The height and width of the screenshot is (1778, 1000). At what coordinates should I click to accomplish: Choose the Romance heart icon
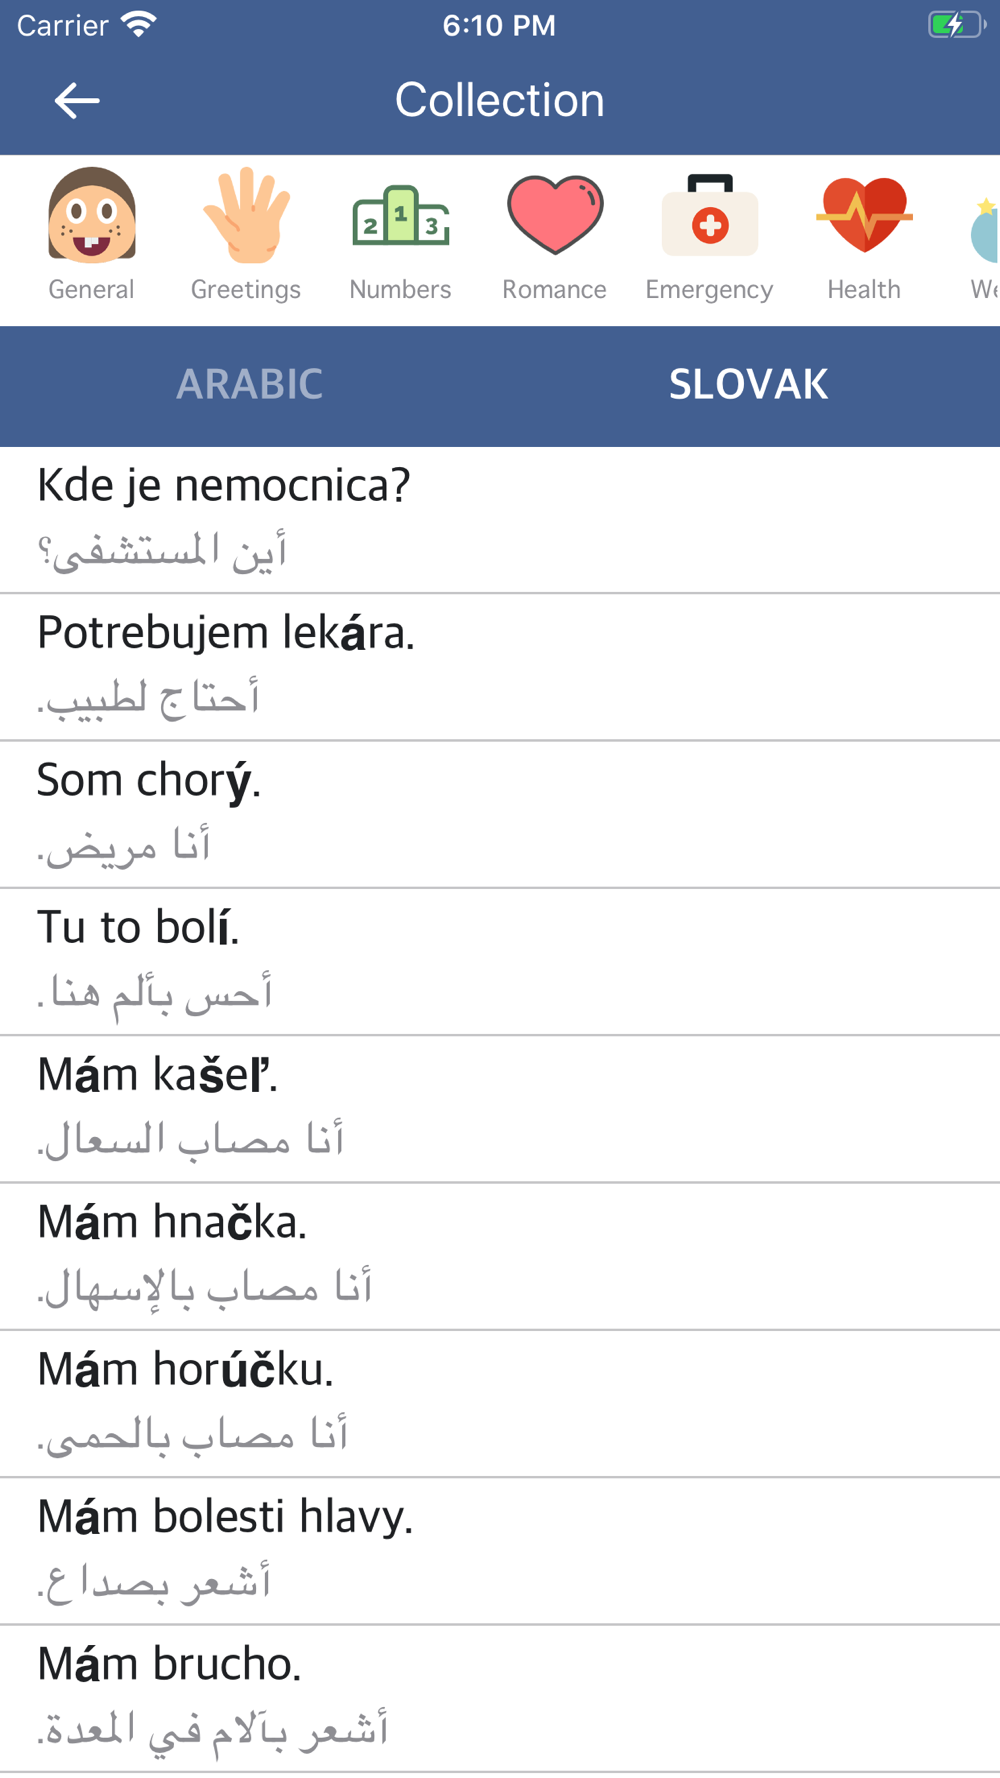[555, 215]
